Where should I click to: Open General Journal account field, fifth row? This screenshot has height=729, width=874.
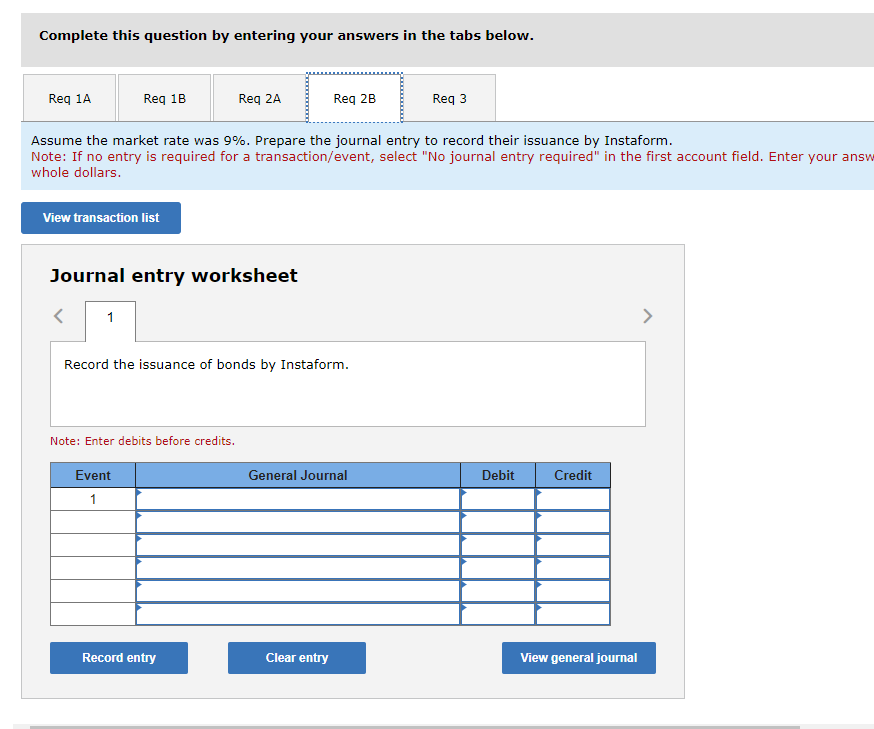(x=298, y=591)
